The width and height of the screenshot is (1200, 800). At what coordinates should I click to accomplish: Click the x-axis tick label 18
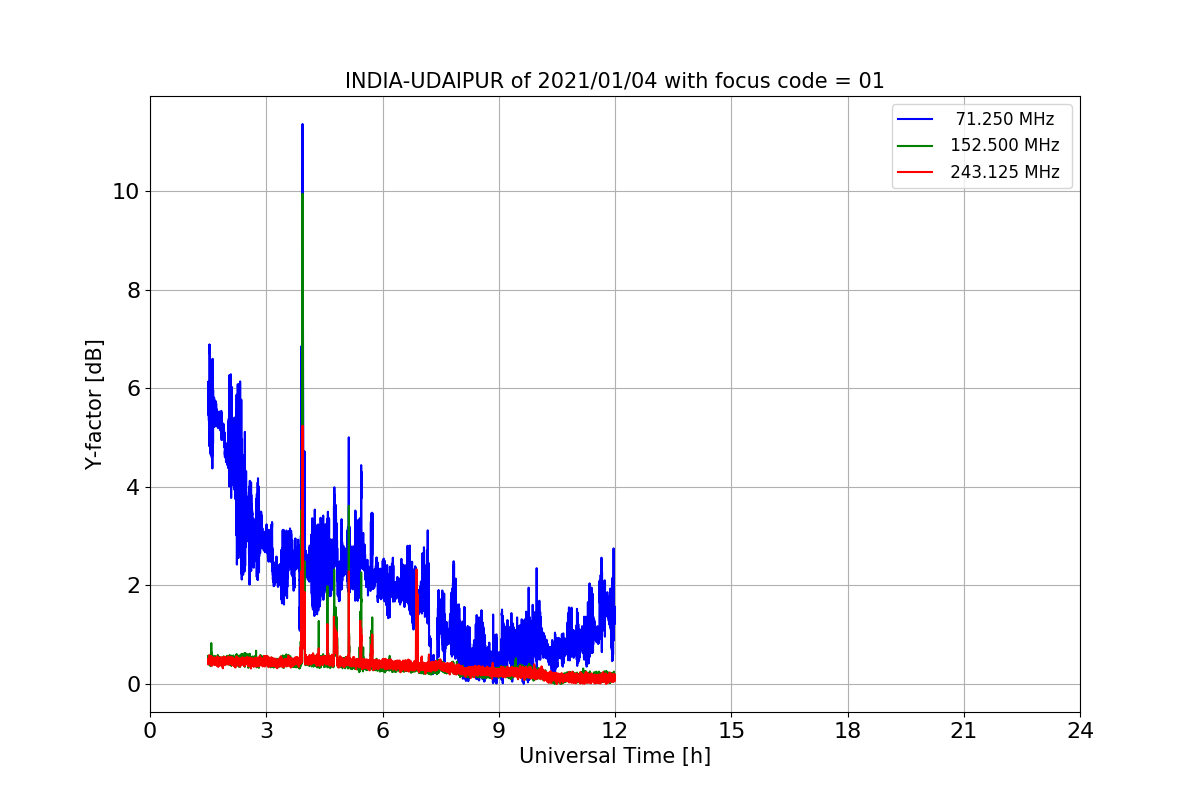click(x=848, y=731)
